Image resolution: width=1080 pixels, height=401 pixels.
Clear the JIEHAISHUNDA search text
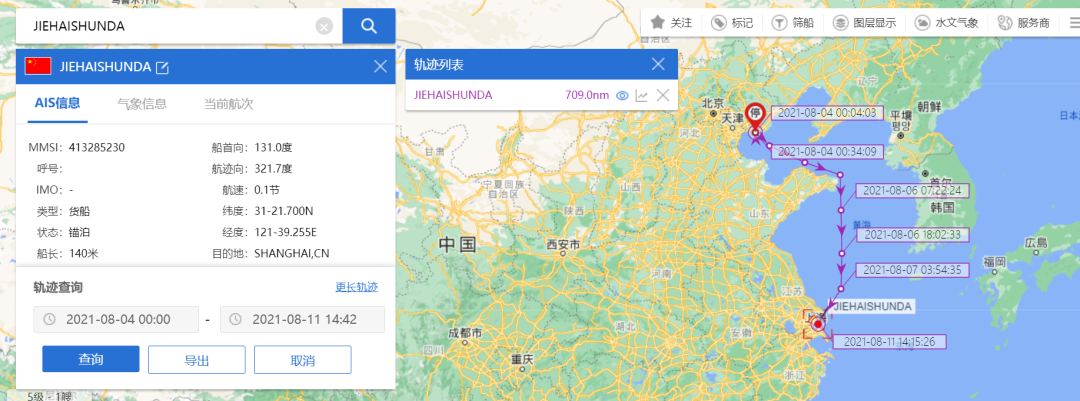point(324,27)
